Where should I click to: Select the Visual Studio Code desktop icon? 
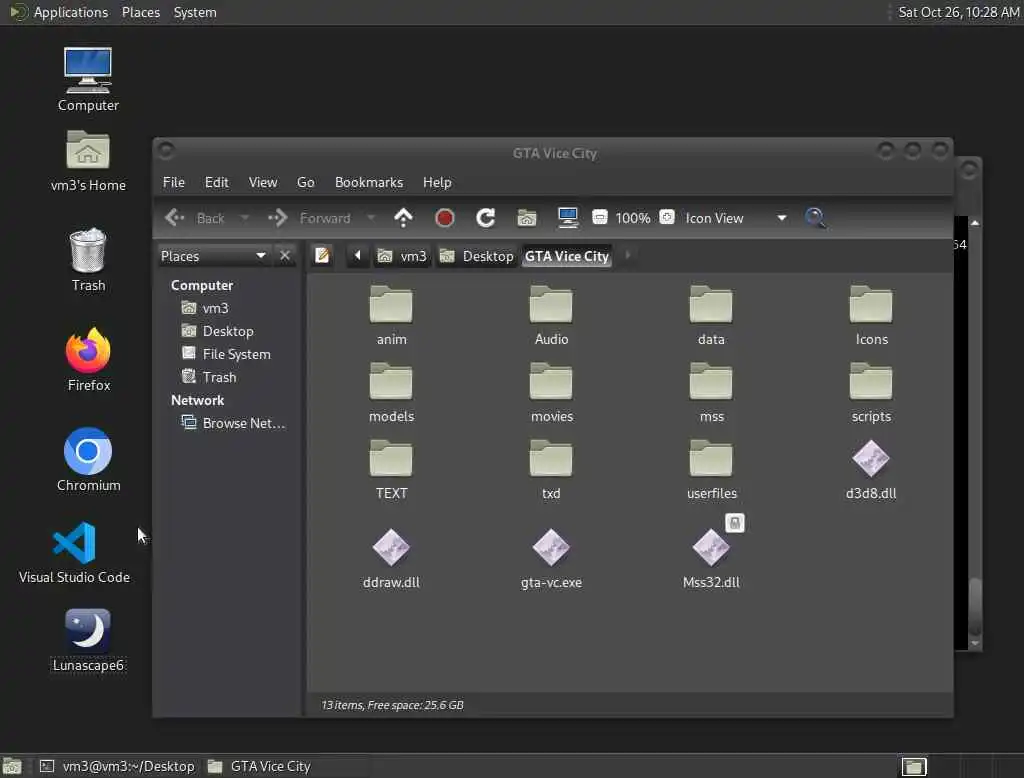click(x=74, y=552)
